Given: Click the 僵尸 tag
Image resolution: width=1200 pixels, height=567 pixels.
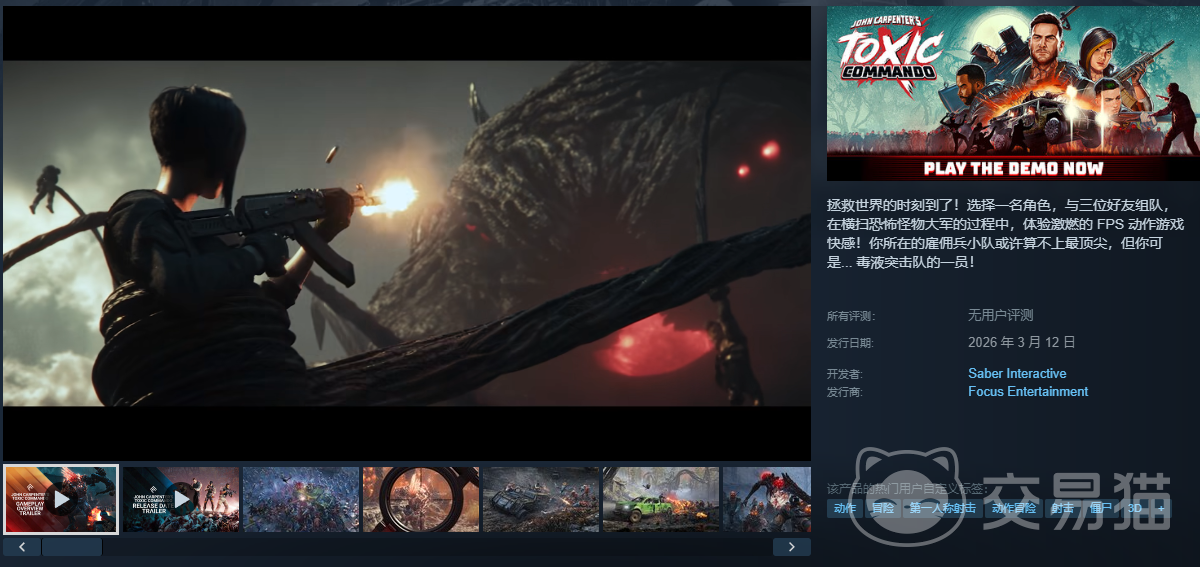Looking at the screenshot, I should (x=1100, y=509).
